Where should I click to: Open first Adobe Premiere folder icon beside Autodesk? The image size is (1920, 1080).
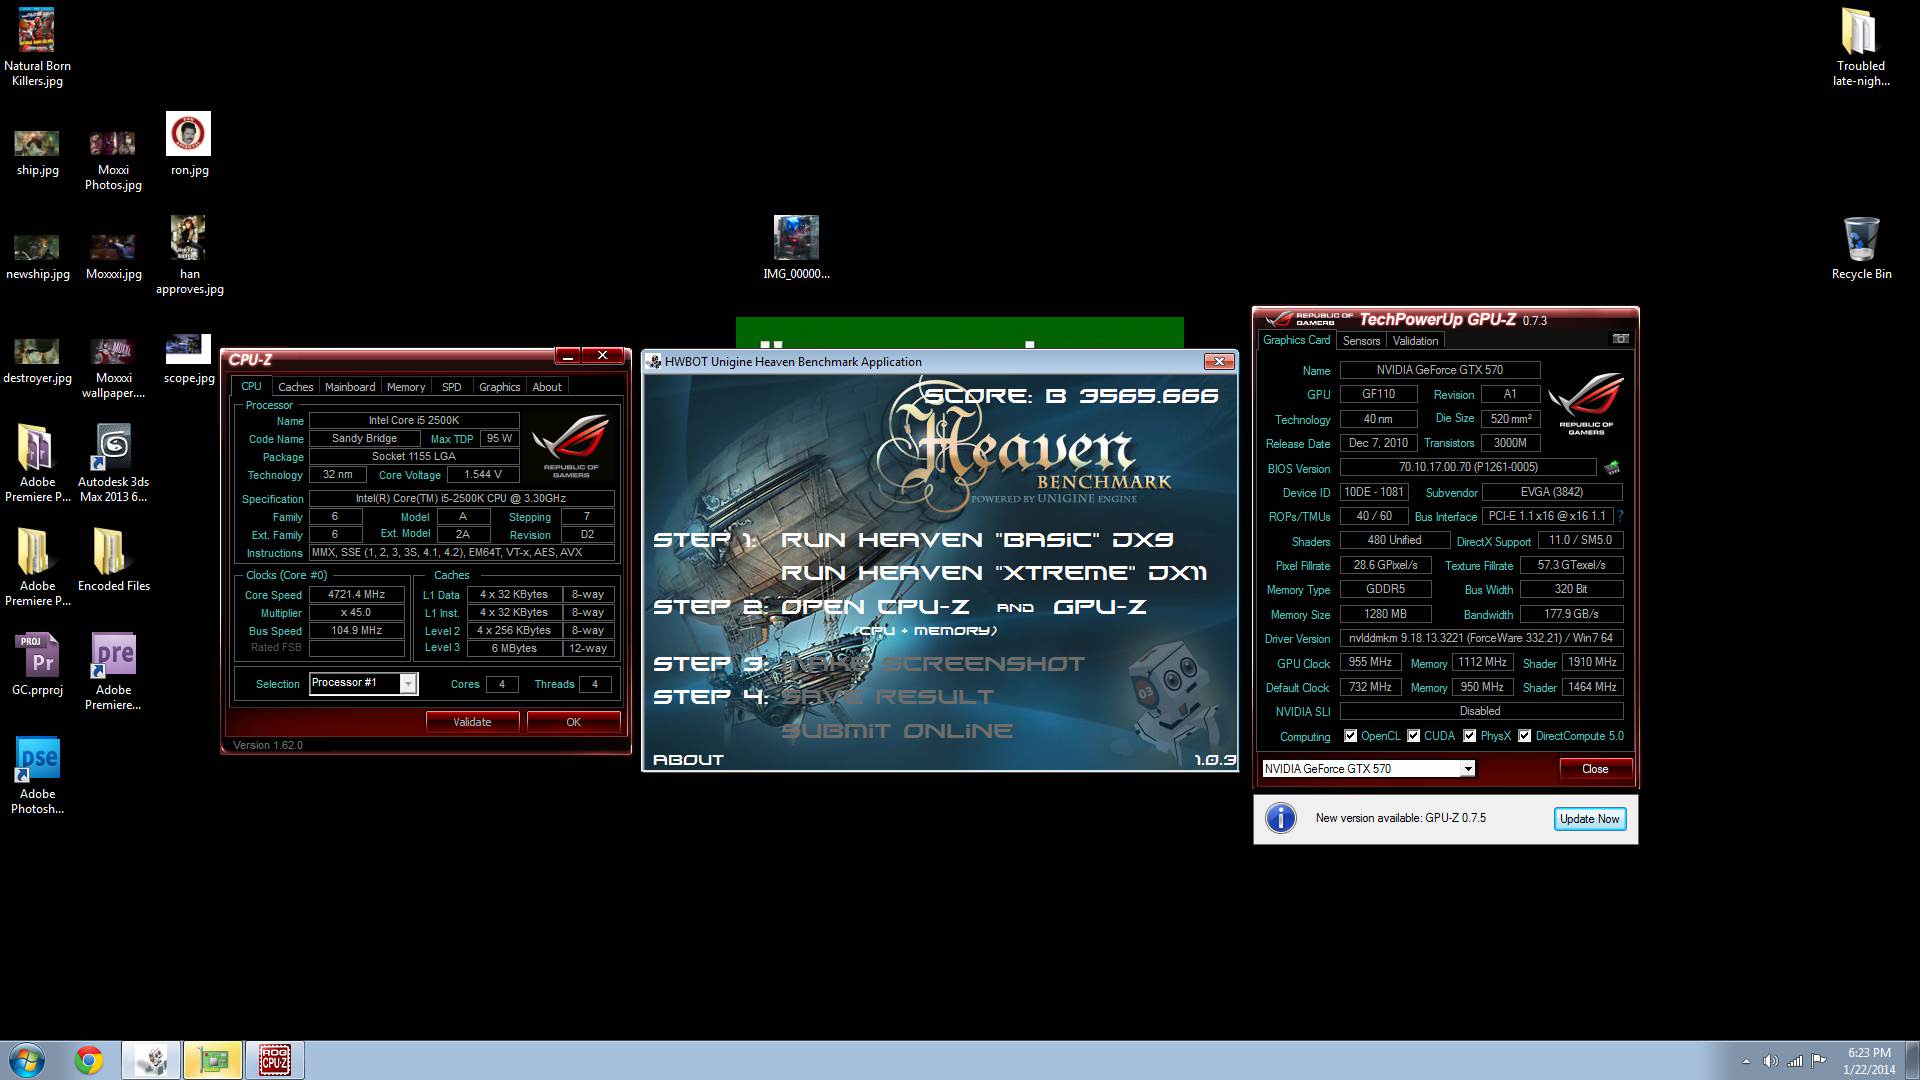(x=37, y=462)
